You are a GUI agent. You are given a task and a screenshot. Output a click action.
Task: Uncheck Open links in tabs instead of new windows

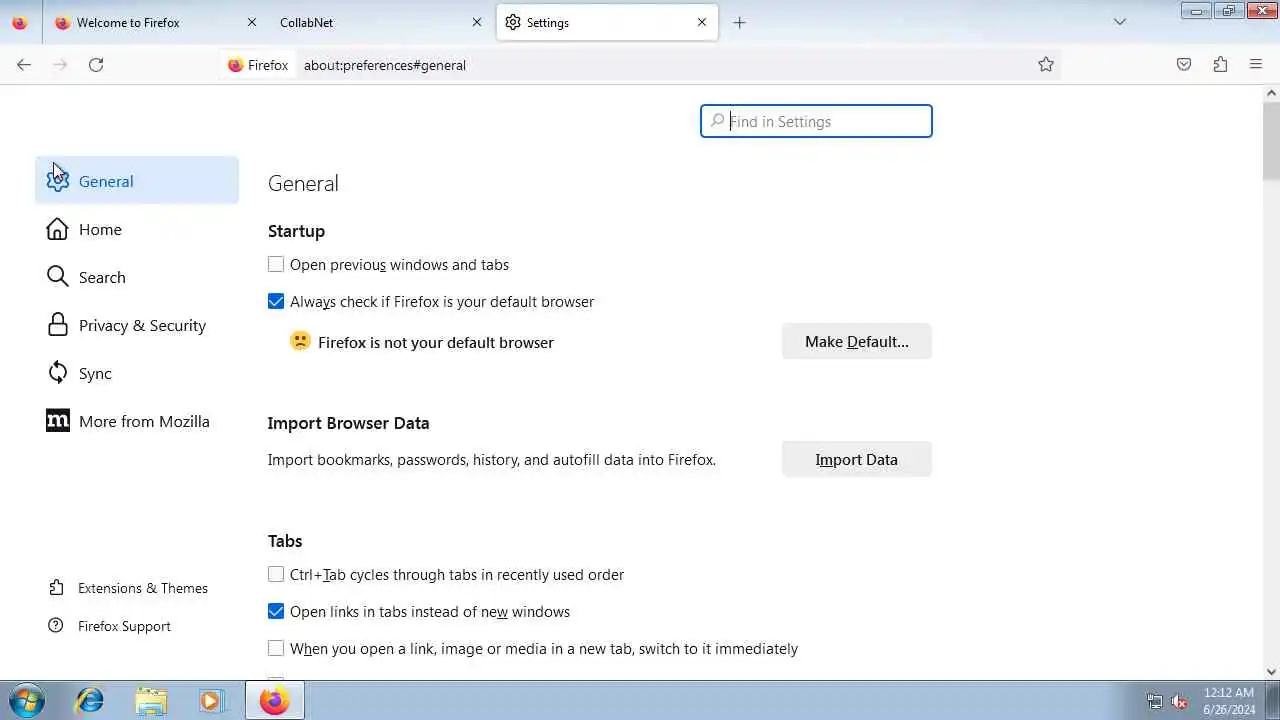[276, 612]
